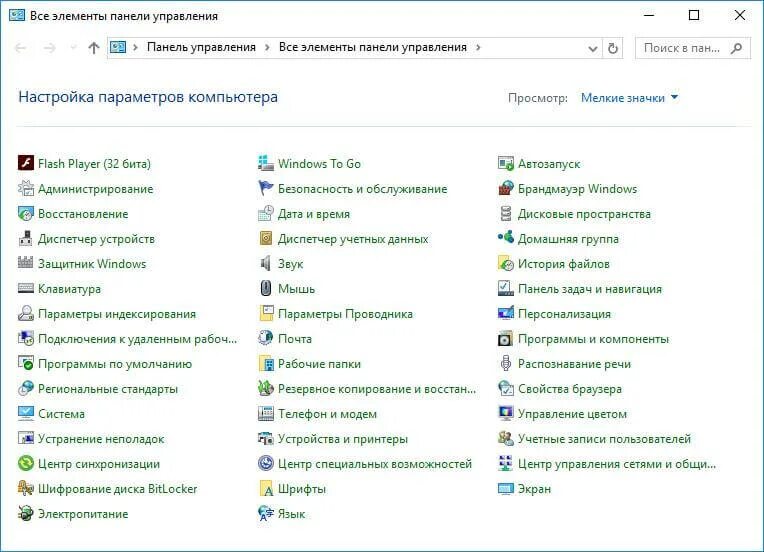Image resolution: width=764 pixels, height=552 pixels.
Task: Open Устранение неполадок link
Action: (x=101, y=439)
